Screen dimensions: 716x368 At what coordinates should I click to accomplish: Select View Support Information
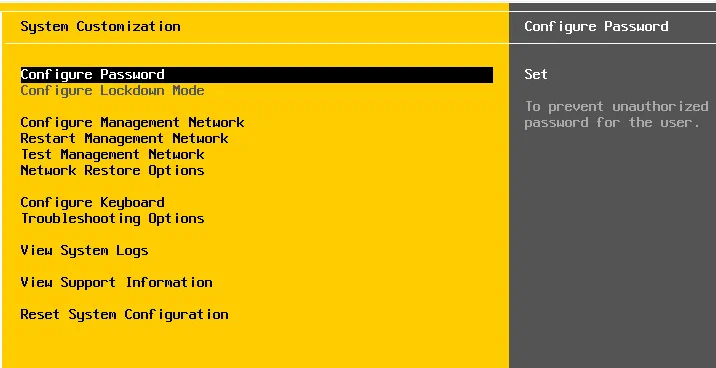(x=116, y=282)
